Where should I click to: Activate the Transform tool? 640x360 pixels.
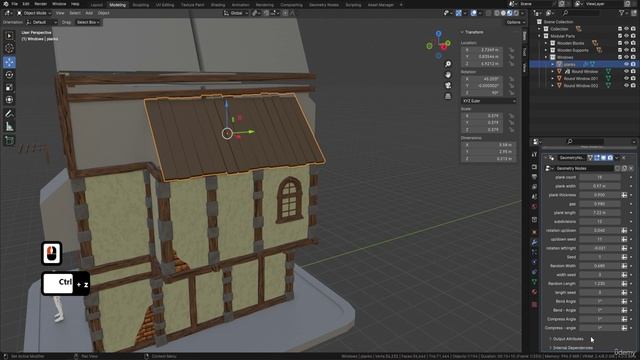(9, 100)
